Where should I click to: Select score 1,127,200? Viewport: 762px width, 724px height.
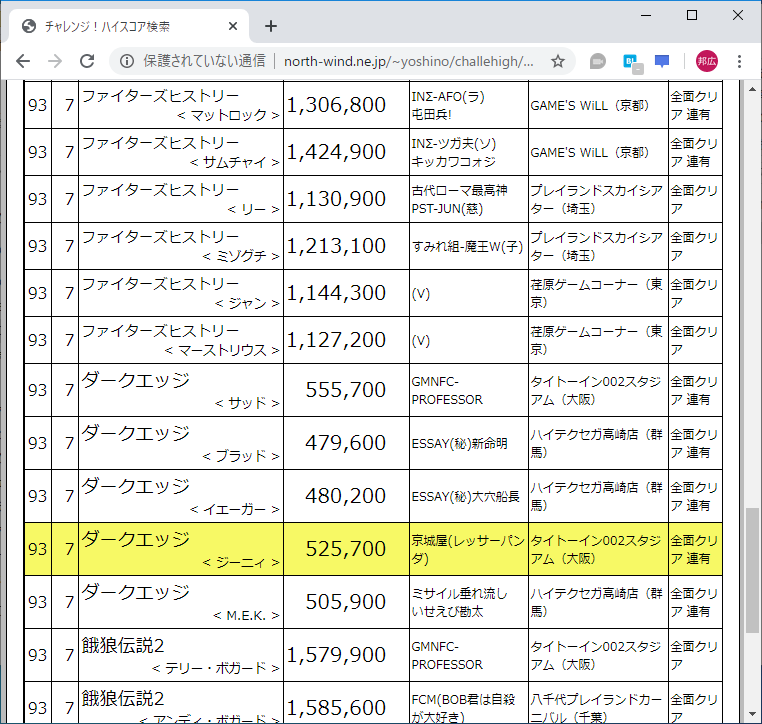click(336, 340)
